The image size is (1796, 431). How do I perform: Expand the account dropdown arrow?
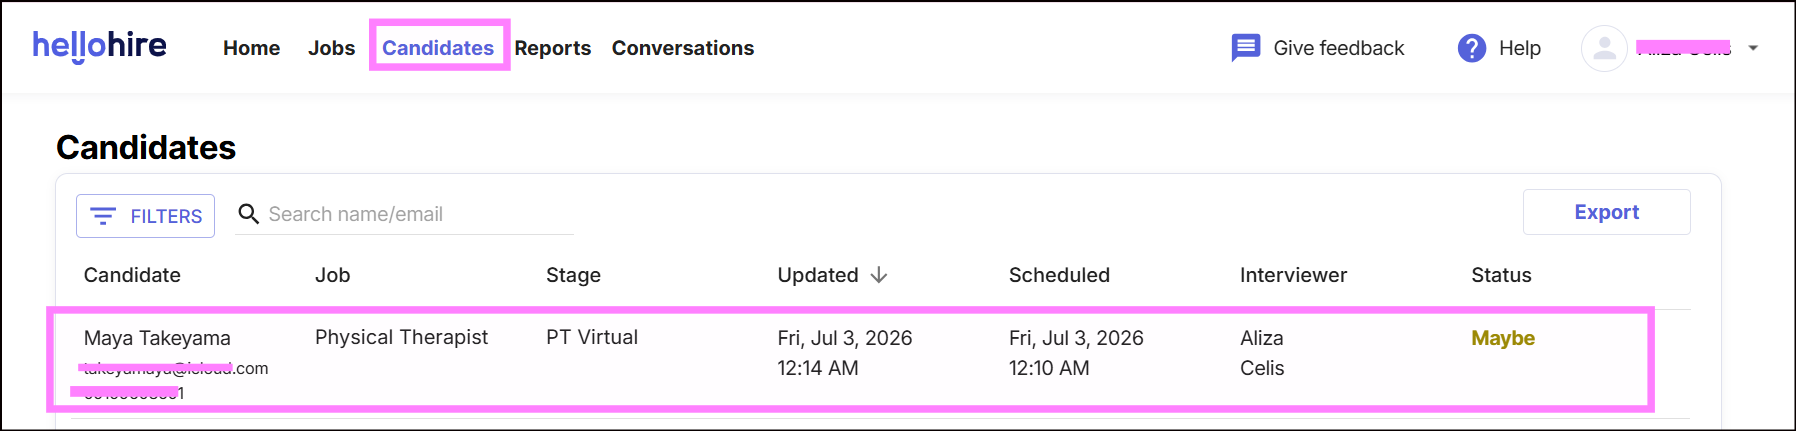tap(1753, 48)
